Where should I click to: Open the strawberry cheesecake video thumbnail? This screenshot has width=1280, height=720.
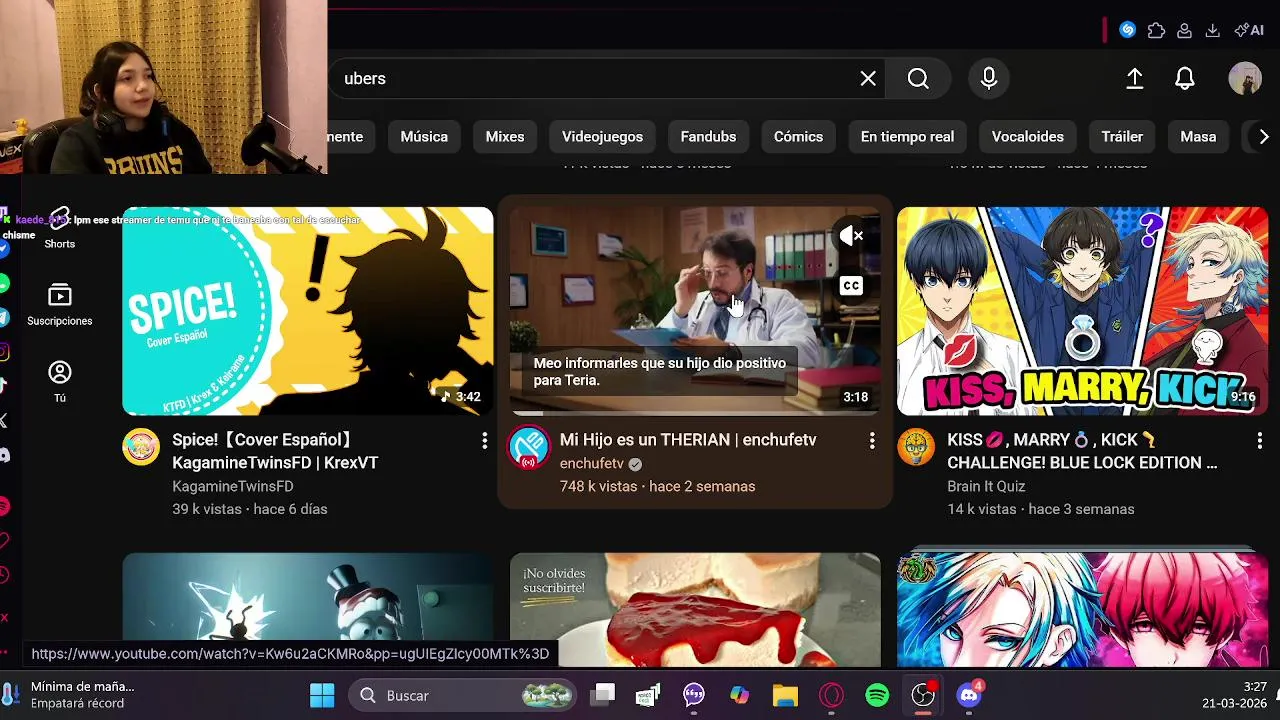click(695, 610)
